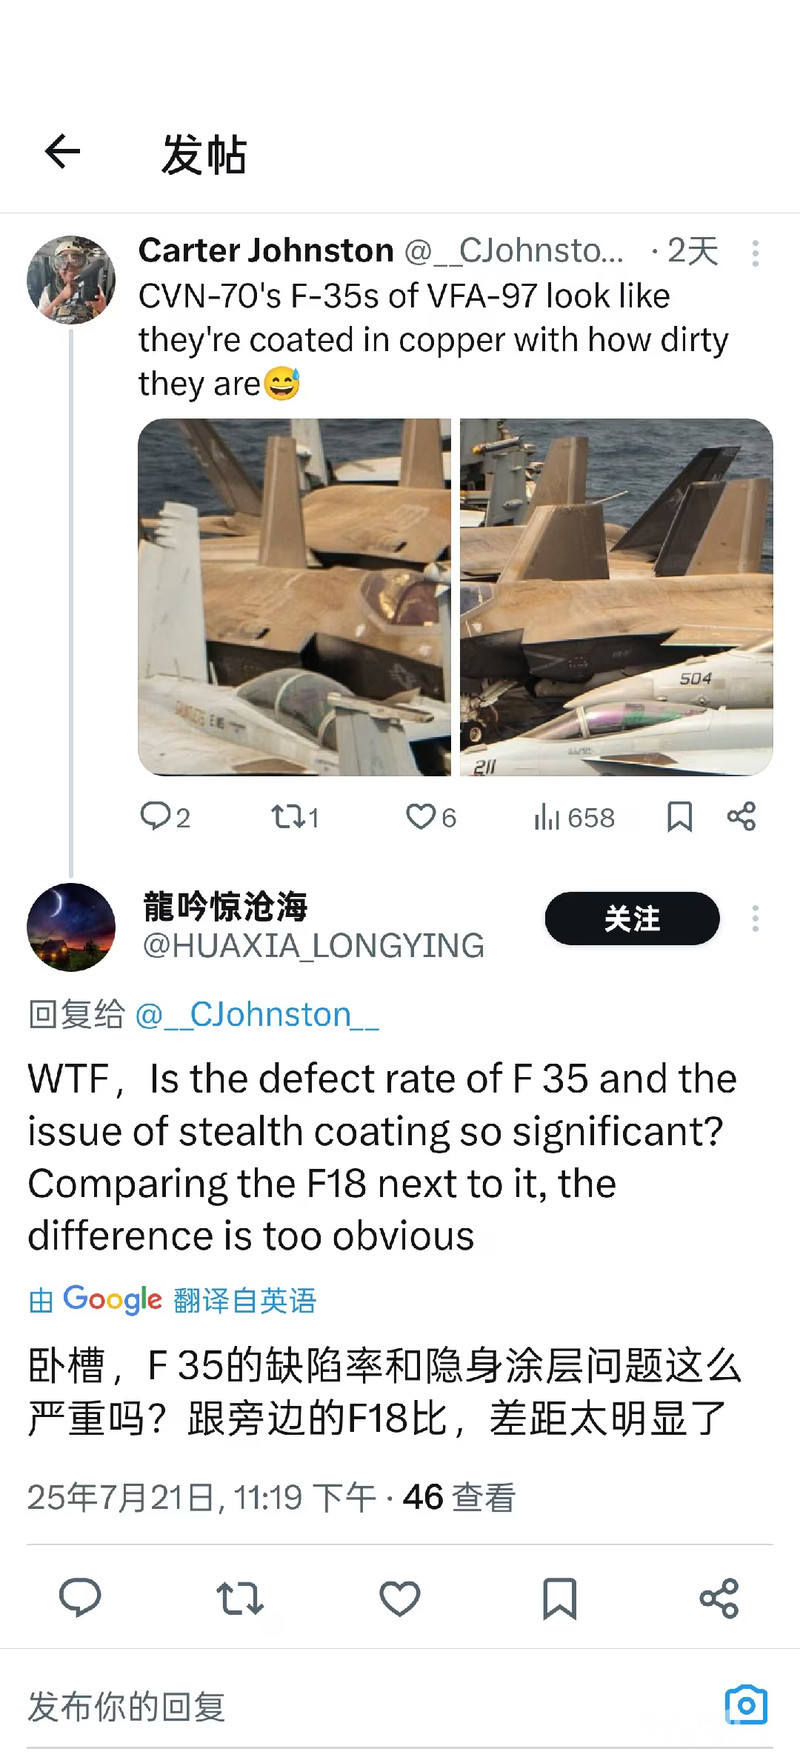Image resolution: width=800 pixels, height=1760 pixels.
Task: View the right F-35 photo with 504 jet
Action: click(x=616, y=597)
